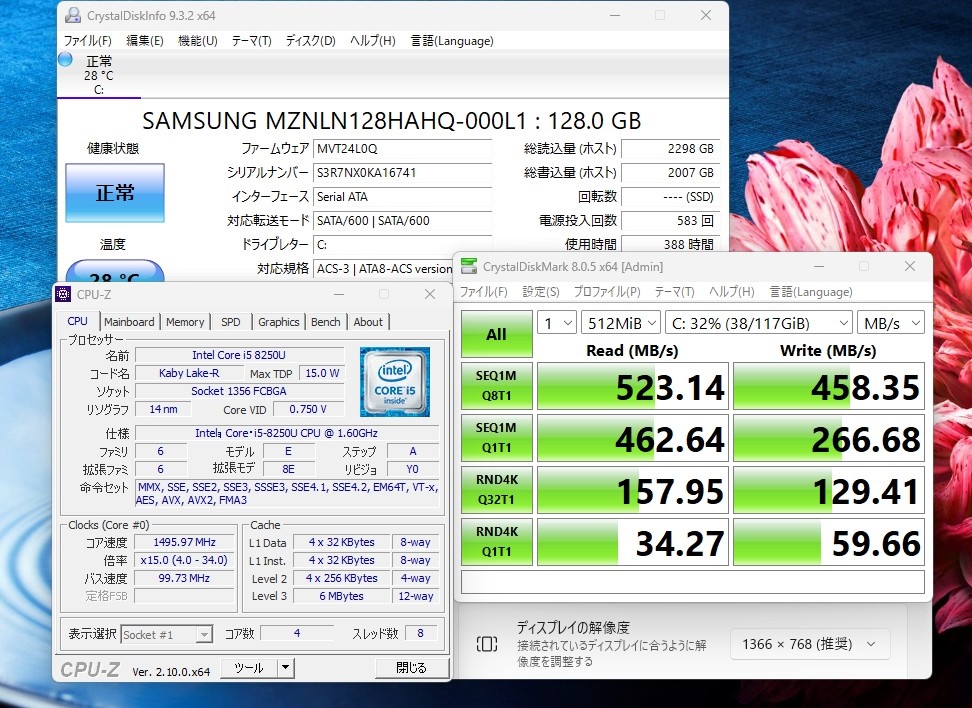The image size is (972, 708).
Task: Open ヘルプ(H) menu in CrystalDiskInfo
Action: click(x=373, y=41)
